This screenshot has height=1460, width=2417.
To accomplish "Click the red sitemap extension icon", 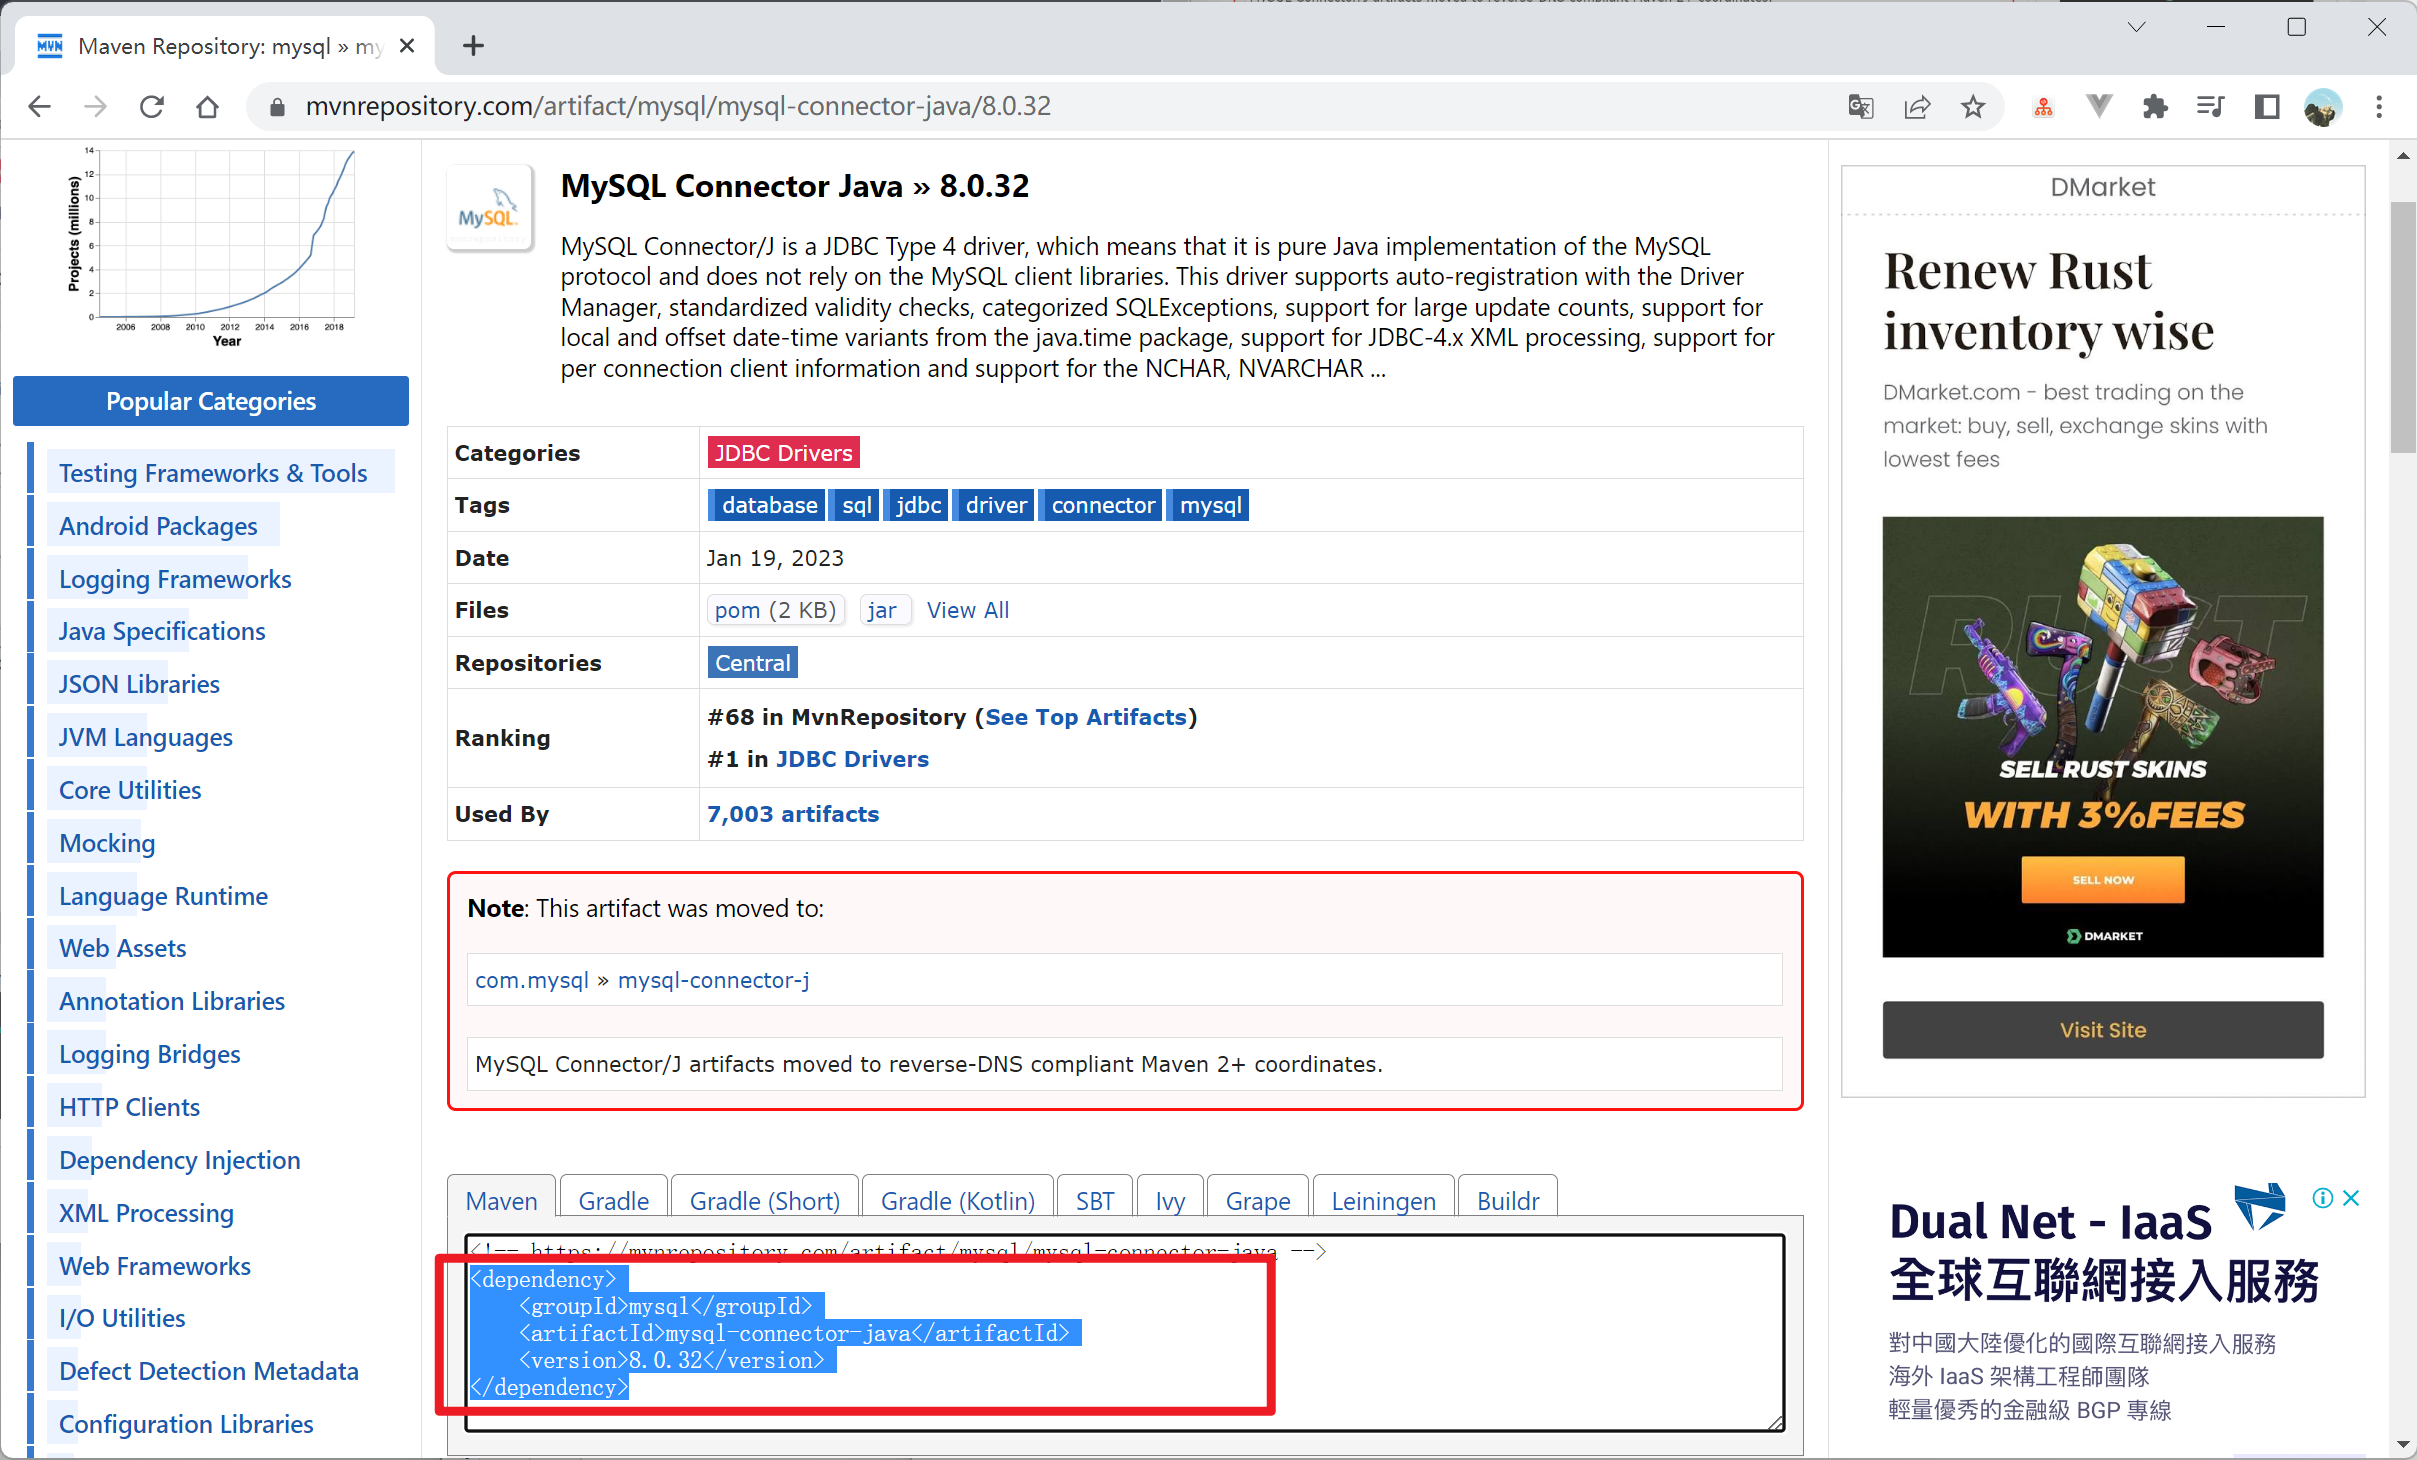I will click(2043, 107).
